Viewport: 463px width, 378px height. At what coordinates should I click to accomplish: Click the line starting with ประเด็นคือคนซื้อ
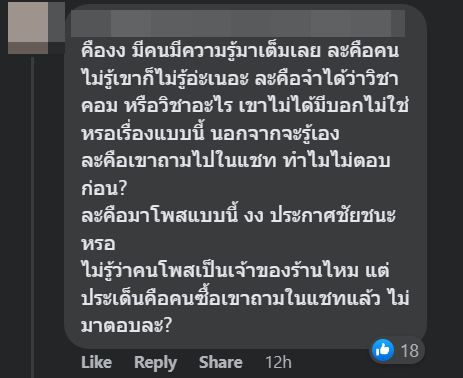pos(245,298)
